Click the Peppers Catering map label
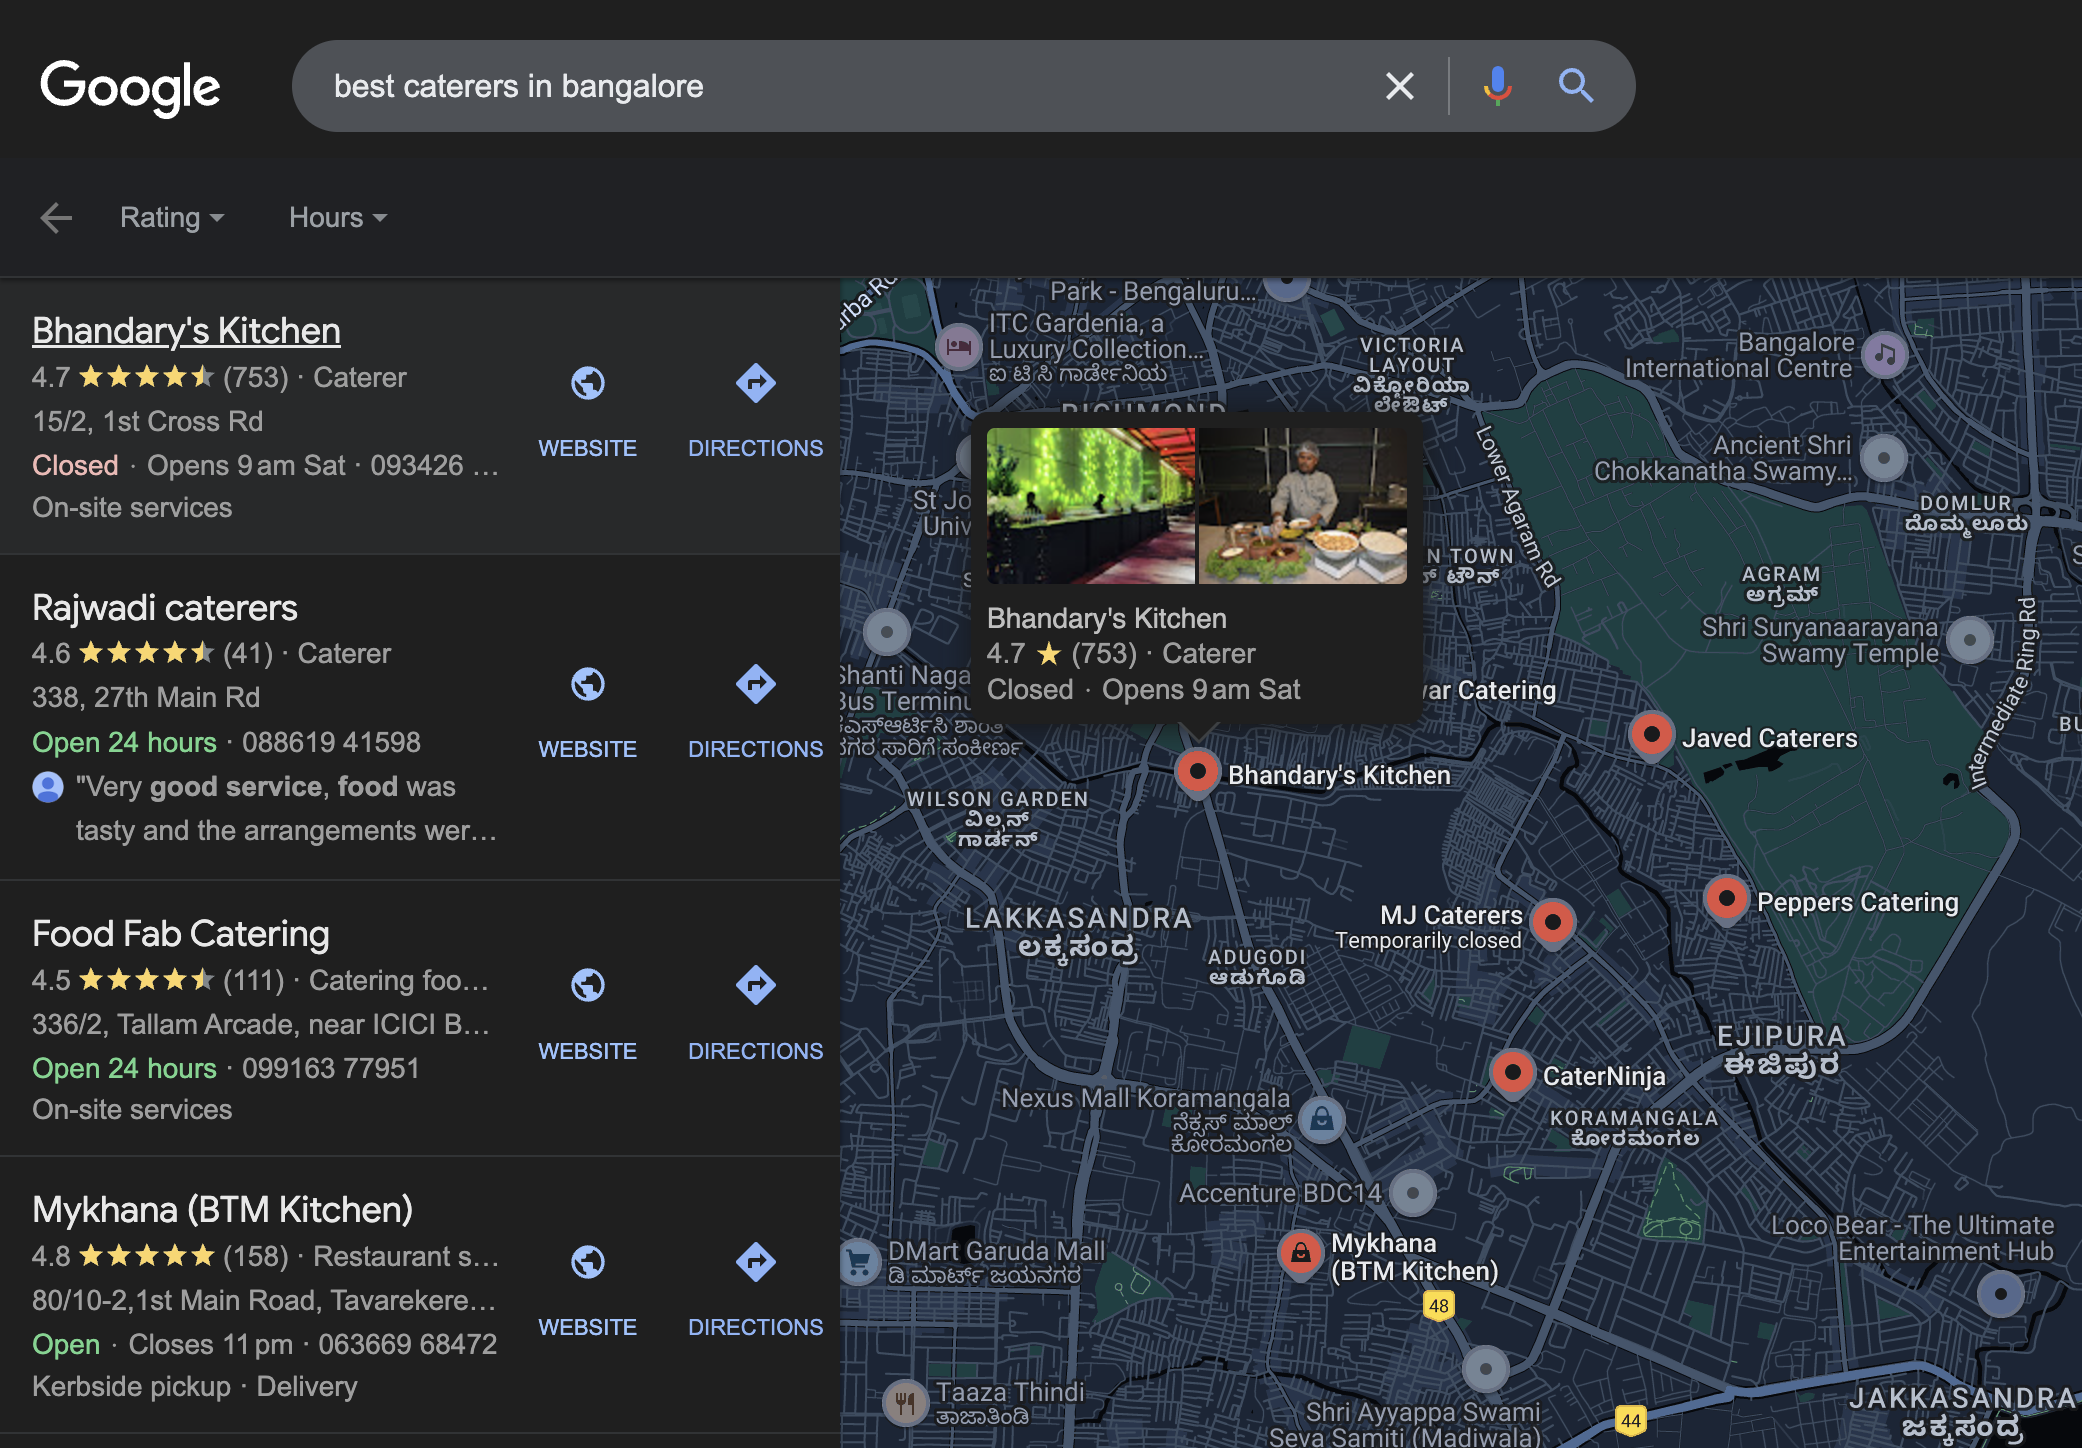Screen dimensions: 2082x1448 click(x=1858, y=902)
